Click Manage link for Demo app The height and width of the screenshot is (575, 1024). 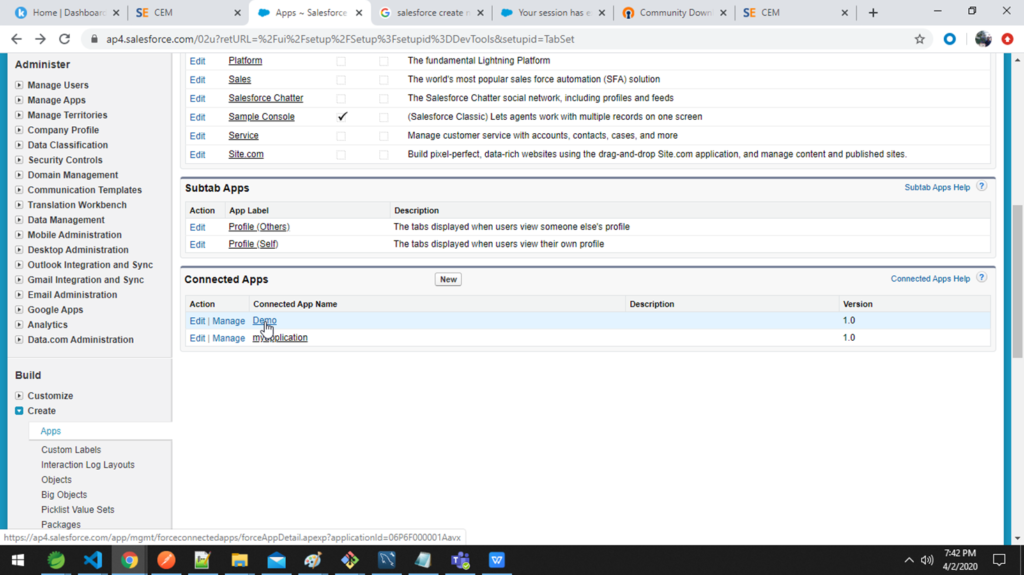[x=229, y=321]
